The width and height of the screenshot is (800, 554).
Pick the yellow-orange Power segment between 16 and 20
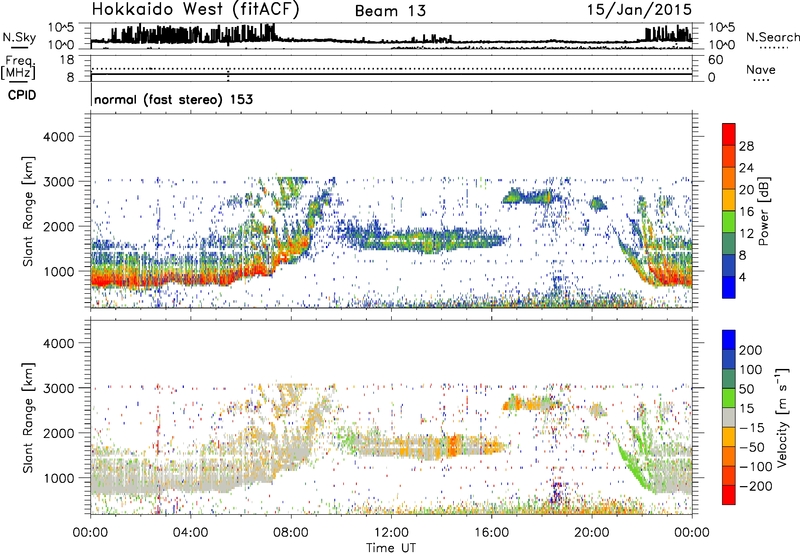(x=729, y=200)
